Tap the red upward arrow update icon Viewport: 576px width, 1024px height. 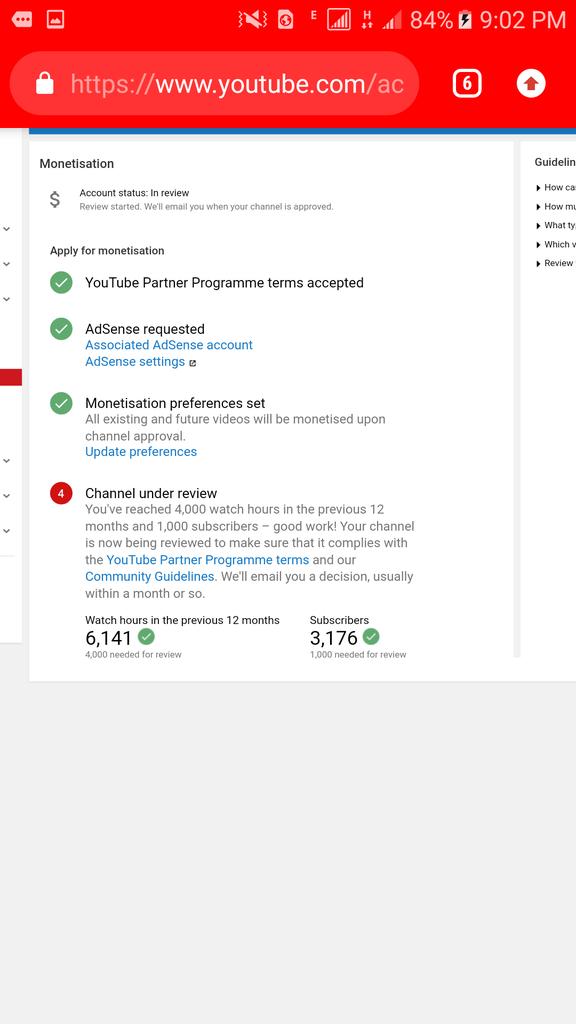[x=531, y=84]
